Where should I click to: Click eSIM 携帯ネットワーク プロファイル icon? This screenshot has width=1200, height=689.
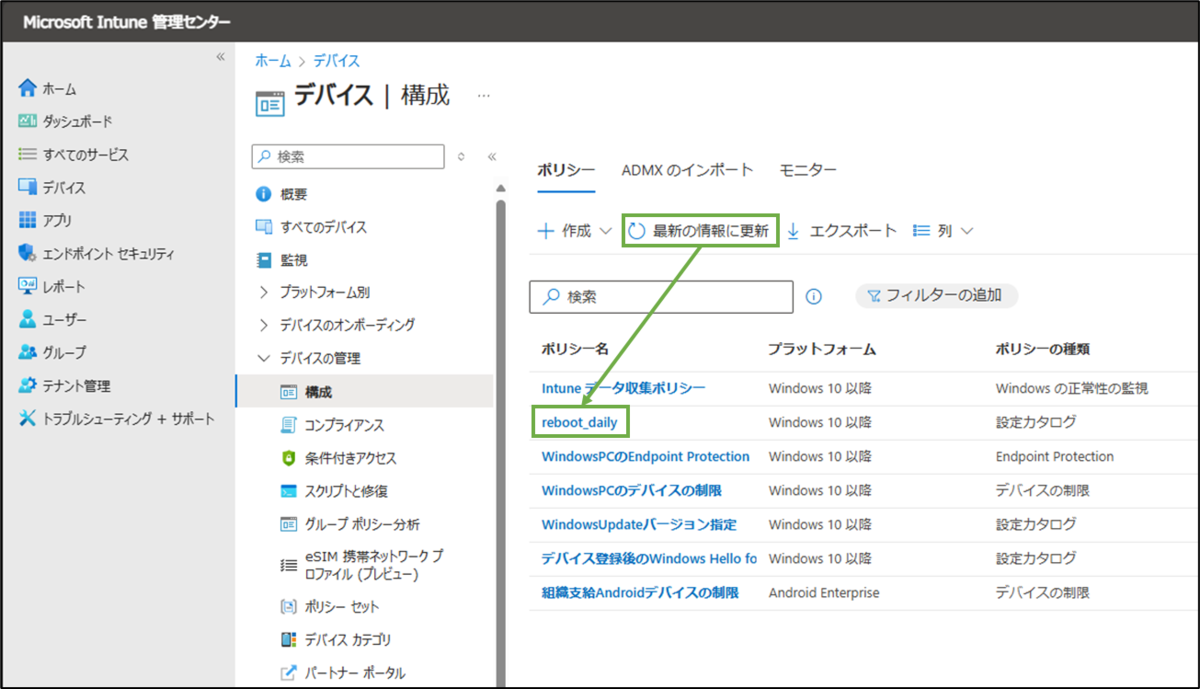[x=288, y=565]
